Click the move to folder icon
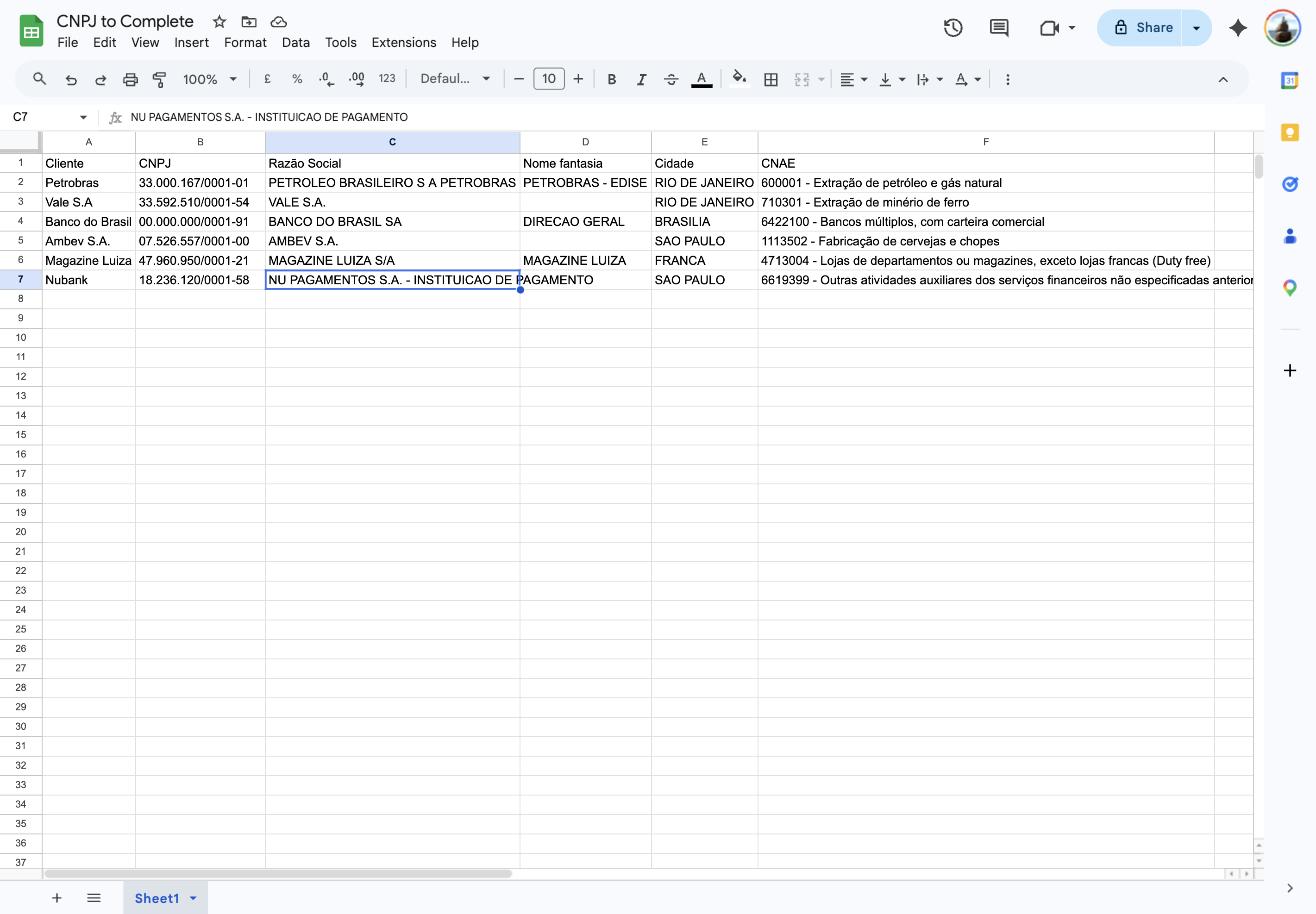Screen dimensions: 1316x914 (249, 22)
